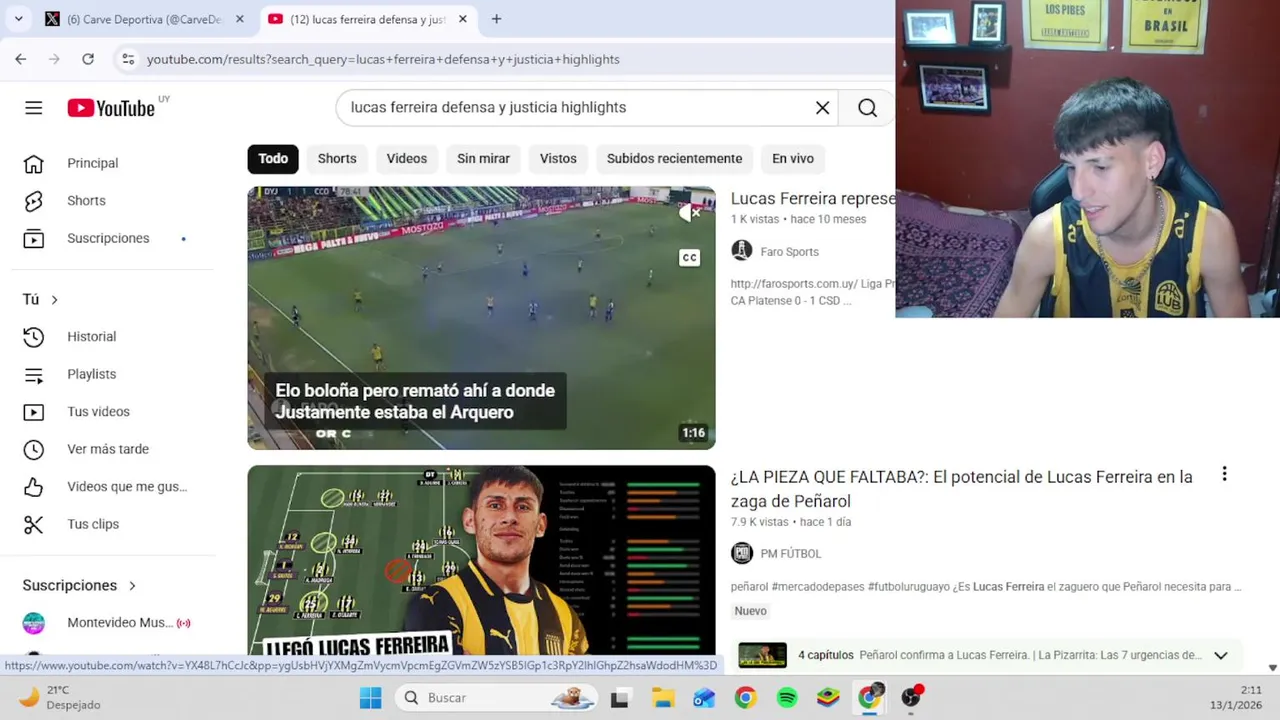Click '7.9 K vistas • hace 1 día' text
The height and width of the screenshot is (720, 1280).
point(791,522)
